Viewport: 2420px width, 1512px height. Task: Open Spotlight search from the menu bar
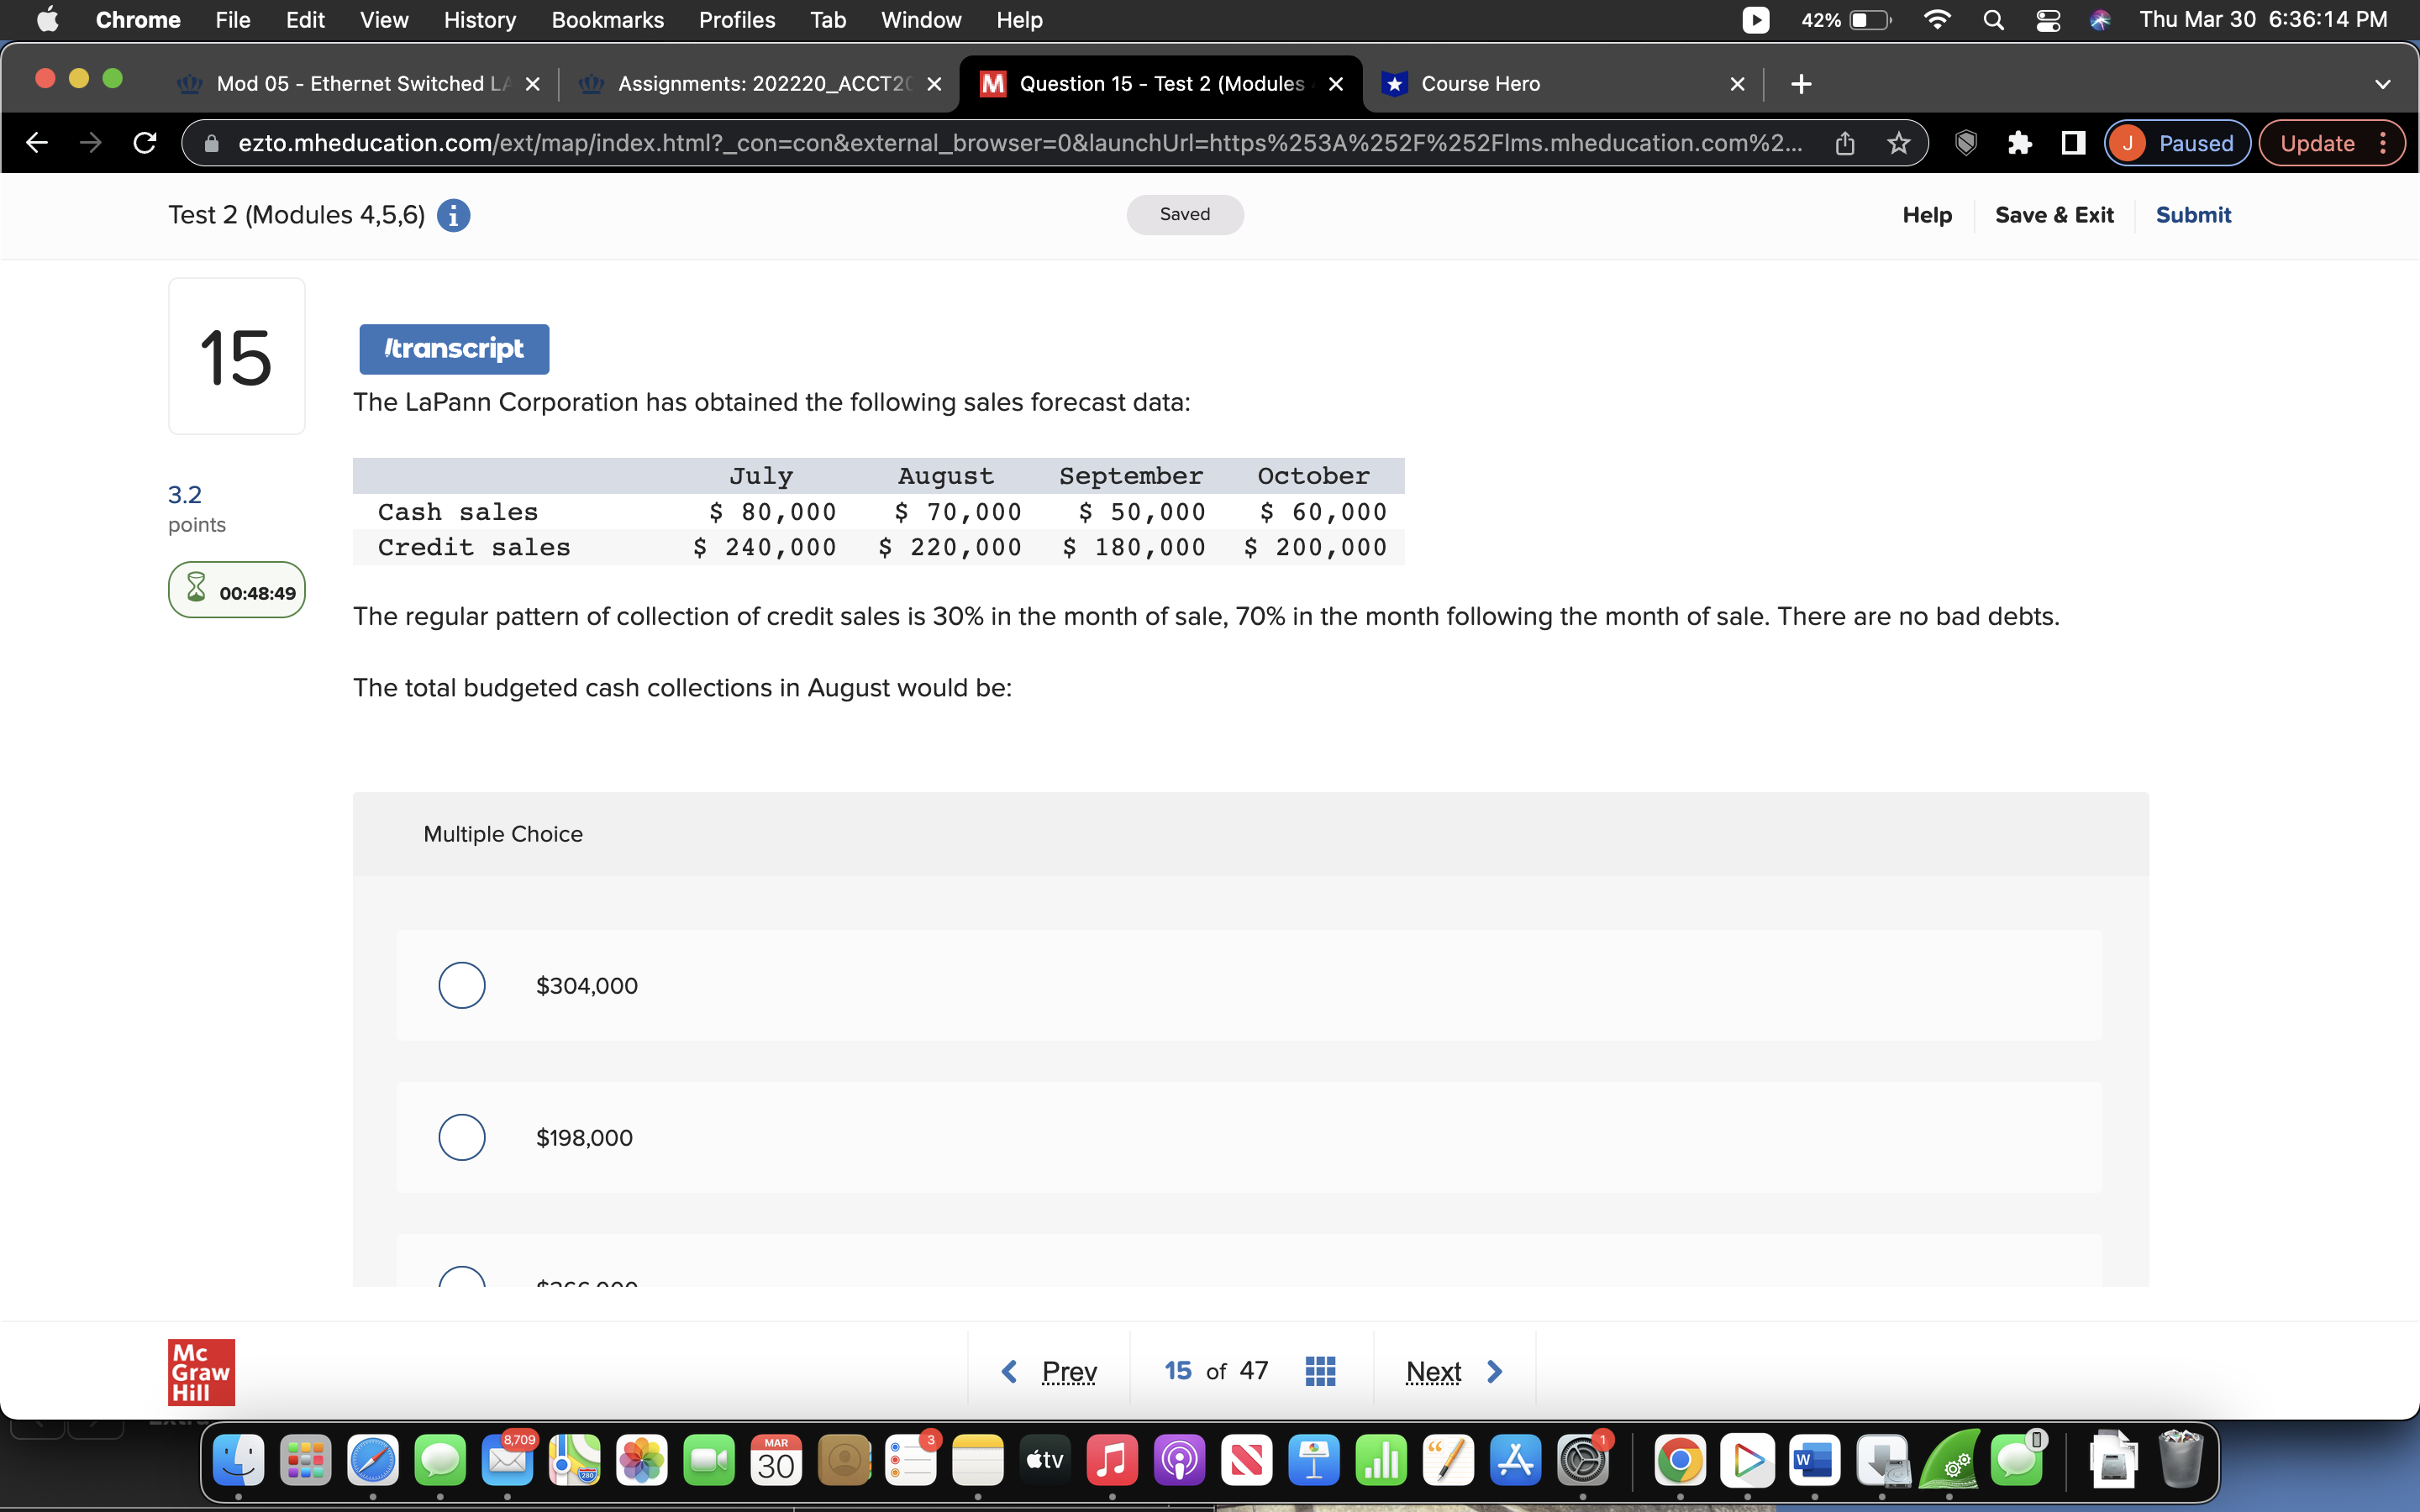click(x=1993, y=19)
